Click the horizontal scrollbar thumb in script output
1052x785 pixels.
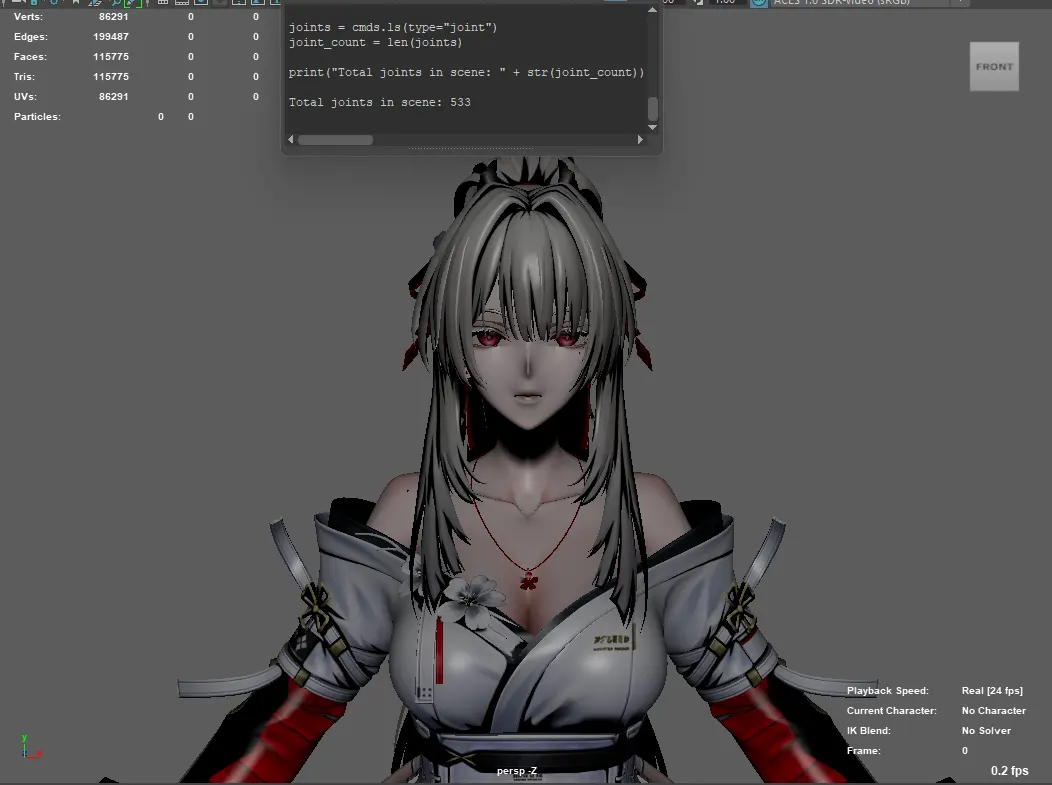335,140
